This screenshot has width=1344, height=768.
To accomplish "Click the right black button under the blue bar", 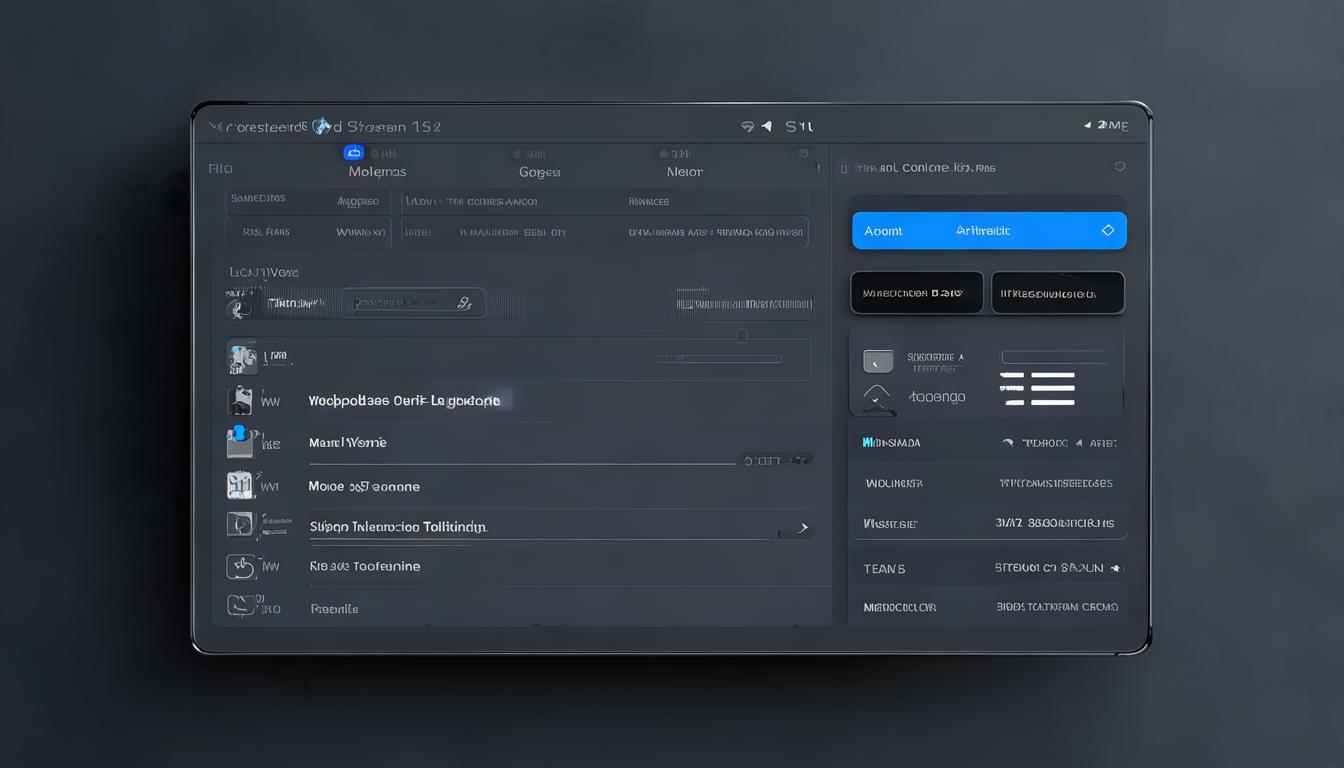I will tap(1057, 293).
